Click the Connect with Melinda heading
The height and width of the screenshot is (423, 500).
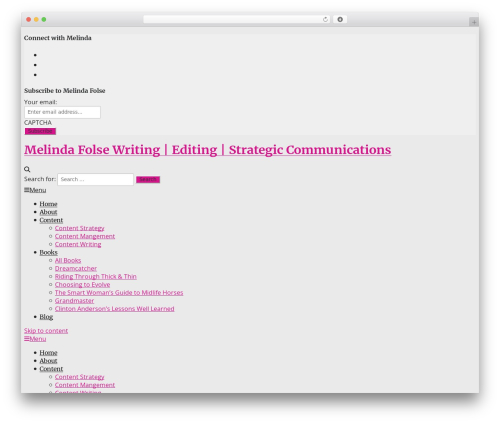(x=58, y=38)
